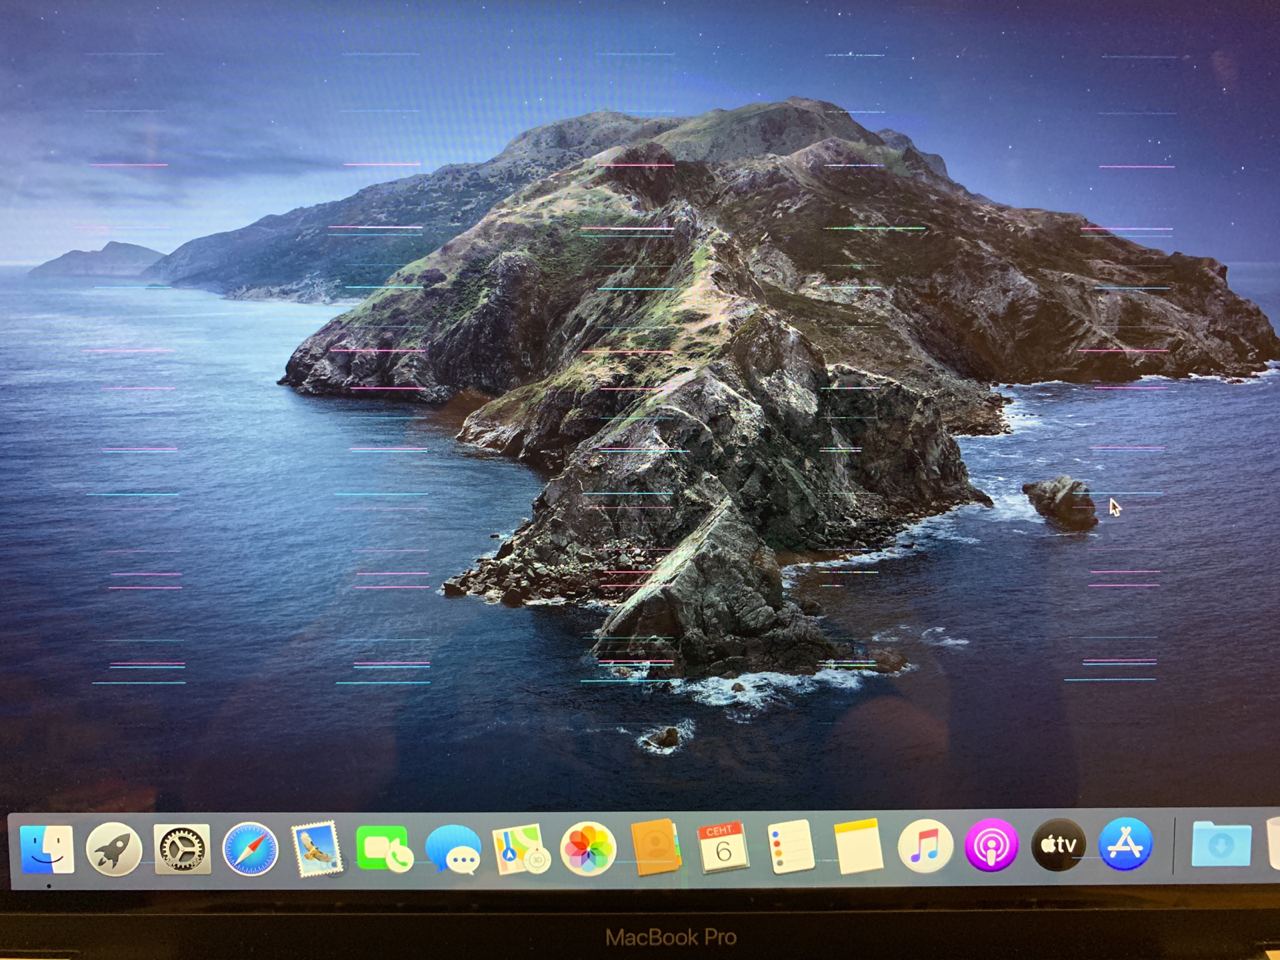Screen dimensions: 1280x960
Task: Launch Photos colorful flower icon
Action: (x=588, y=849)
